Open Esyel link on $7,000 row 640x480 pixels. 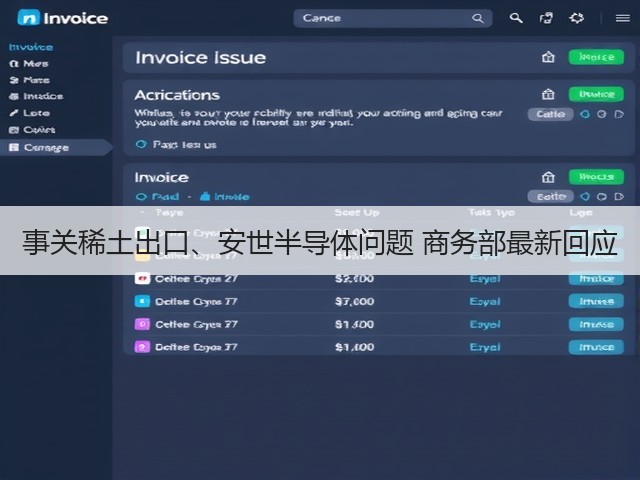click(x=485, y=302)
